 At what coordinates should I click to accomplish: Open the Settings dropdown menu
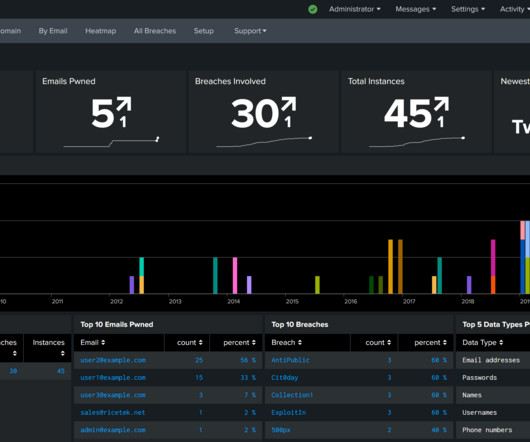coord(468,9)
